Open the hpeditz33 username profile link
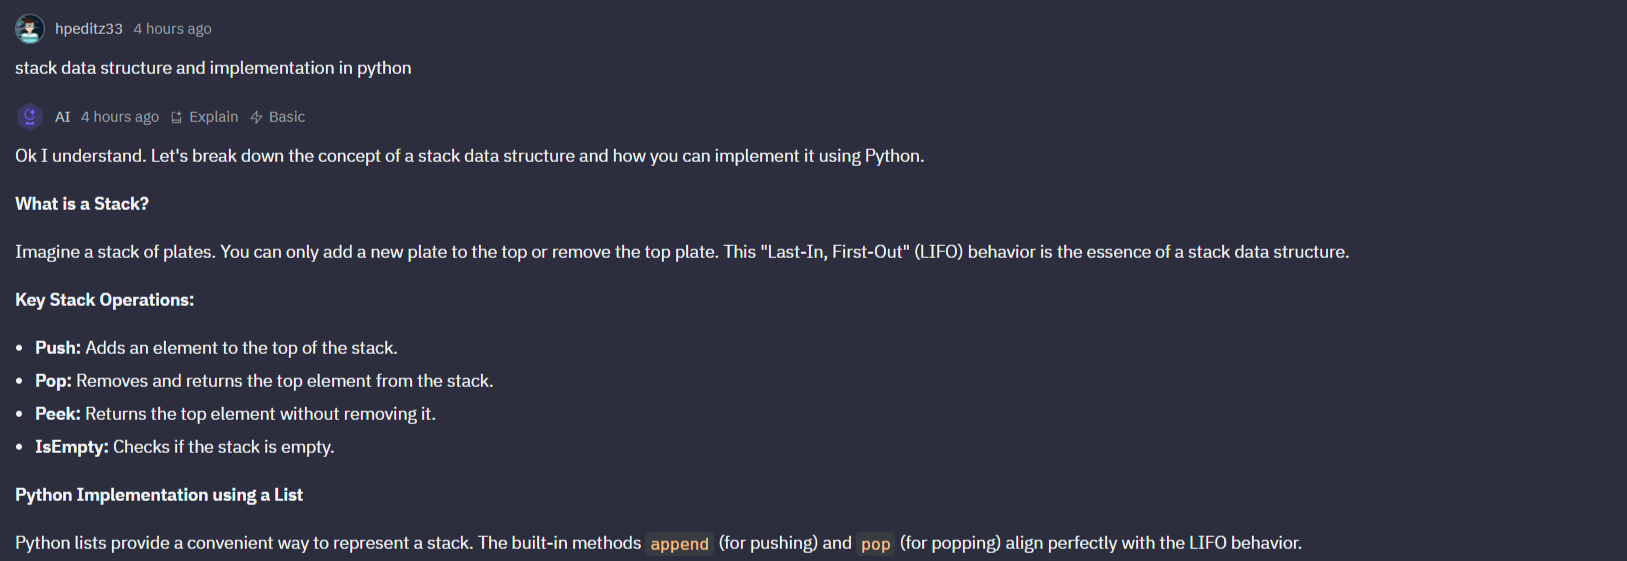Screen dimensions: 1627x561 click(x=89, y=29)
